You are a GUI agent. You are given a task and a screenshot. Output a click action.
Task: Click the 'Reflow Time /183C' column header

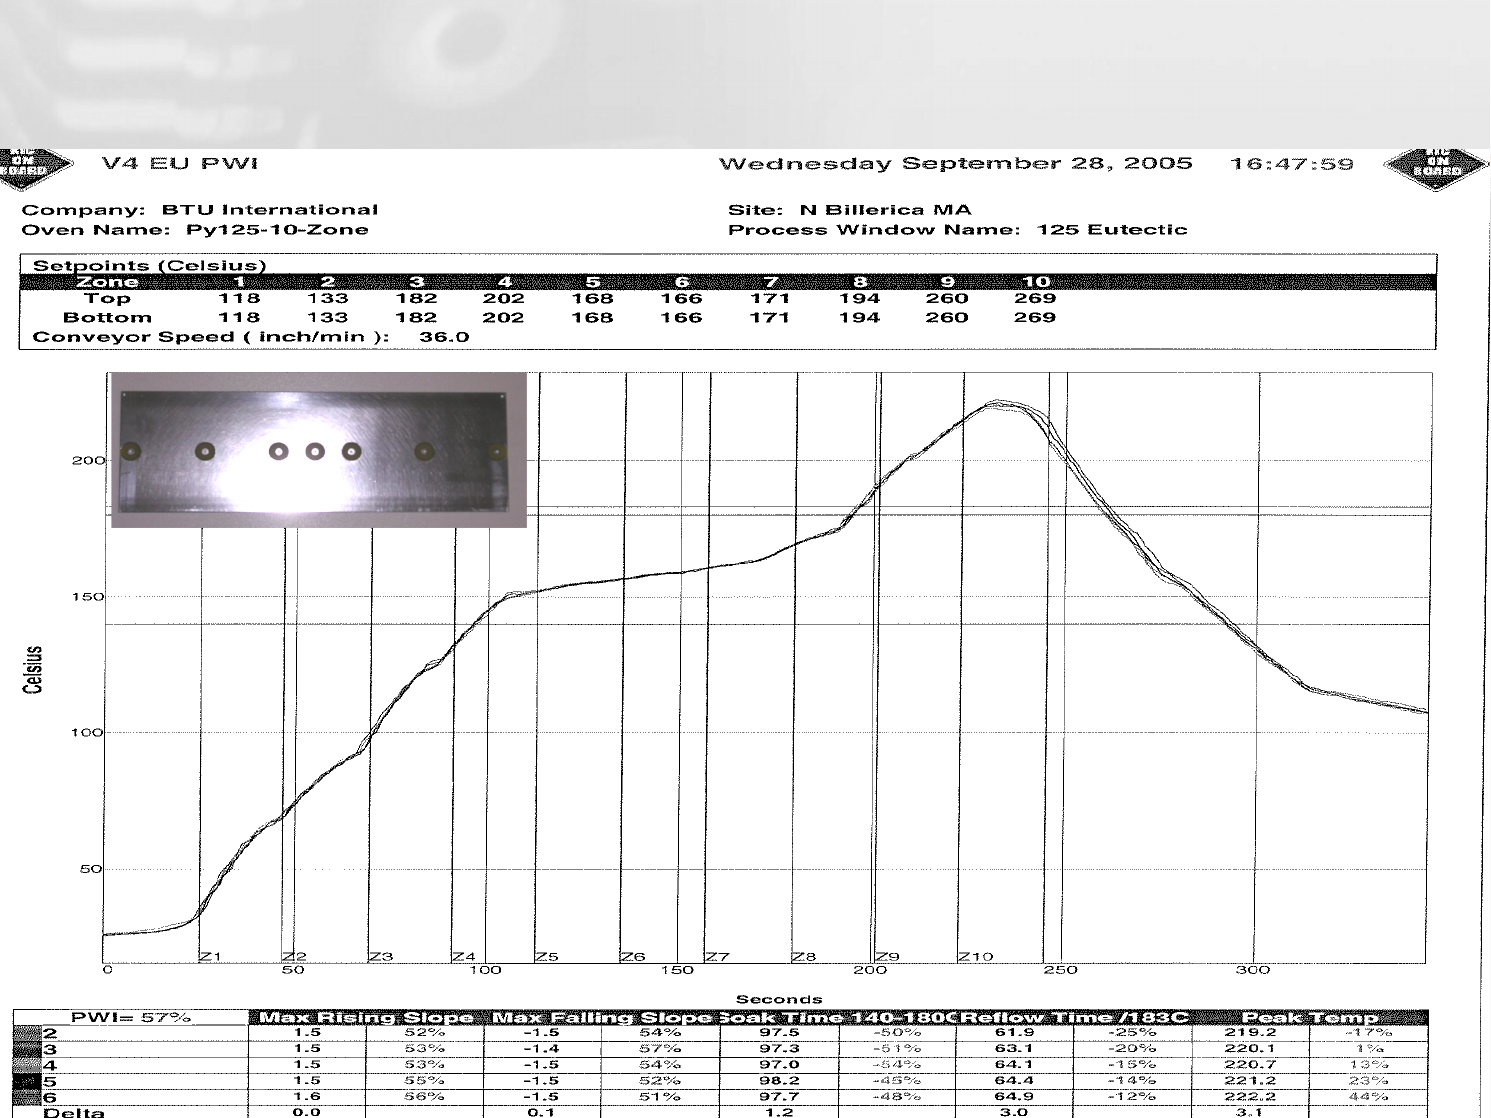tap(1075, 1017)
